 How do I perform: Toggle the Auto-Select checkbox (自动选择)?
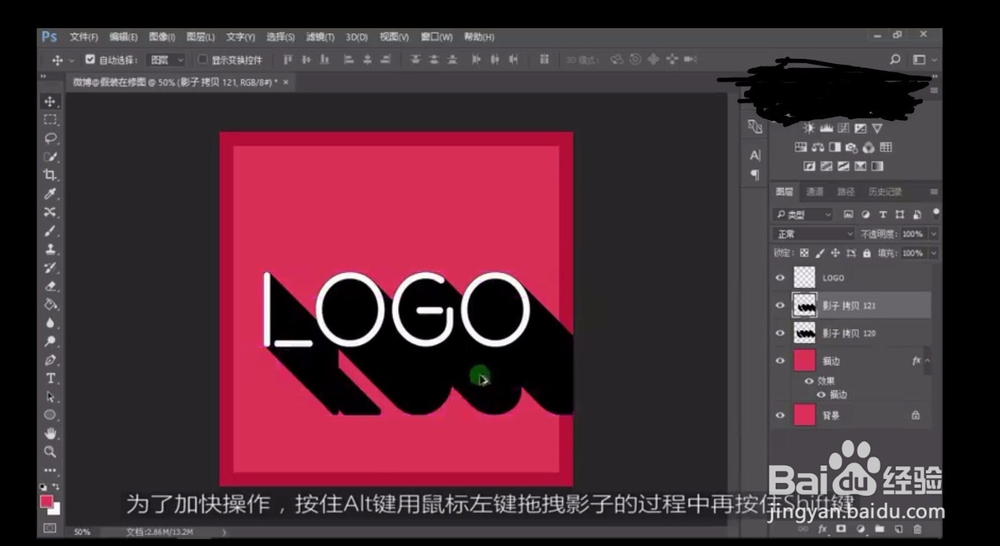(90, 59)
